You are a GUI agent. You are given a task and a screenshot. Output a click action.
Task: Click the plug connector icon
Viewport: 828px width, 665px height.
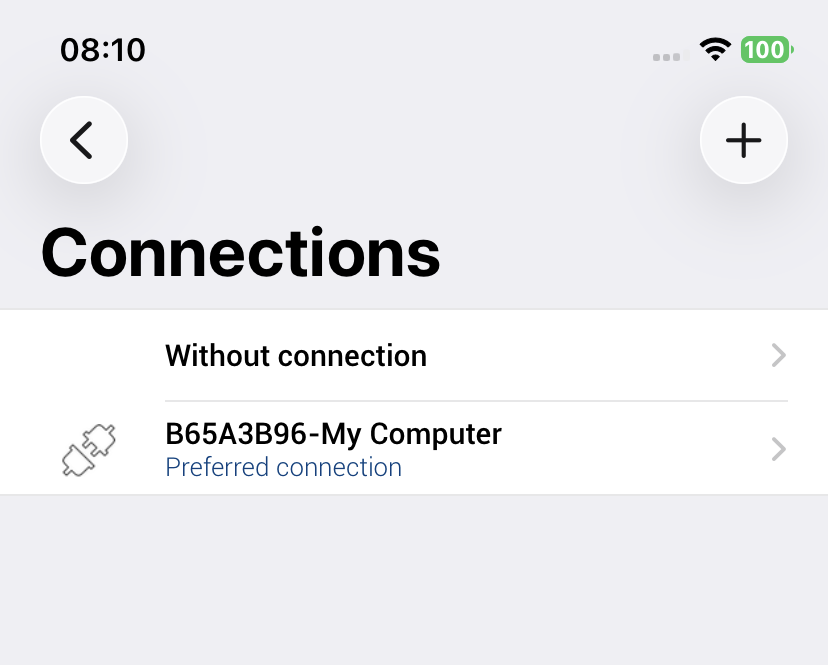(x=89, y=450)
